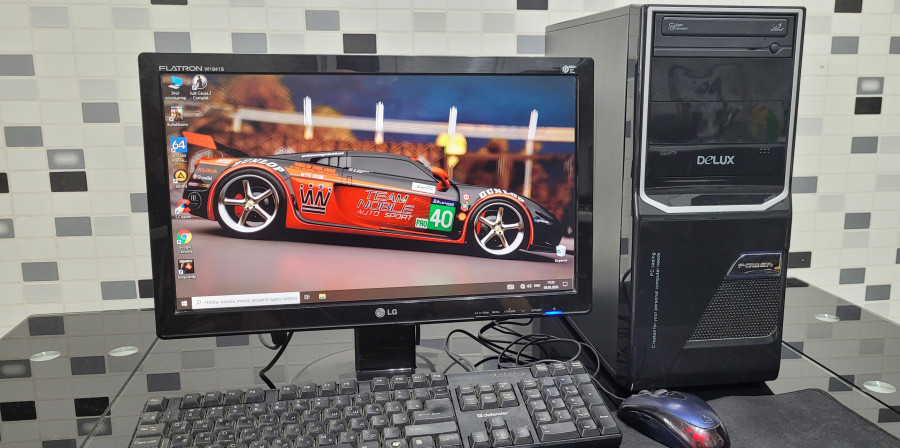Open the AIDA64 desktop shortcut
Image resolution: width=900 pixels, height=448 pixels.
click(x=179, y=146)
